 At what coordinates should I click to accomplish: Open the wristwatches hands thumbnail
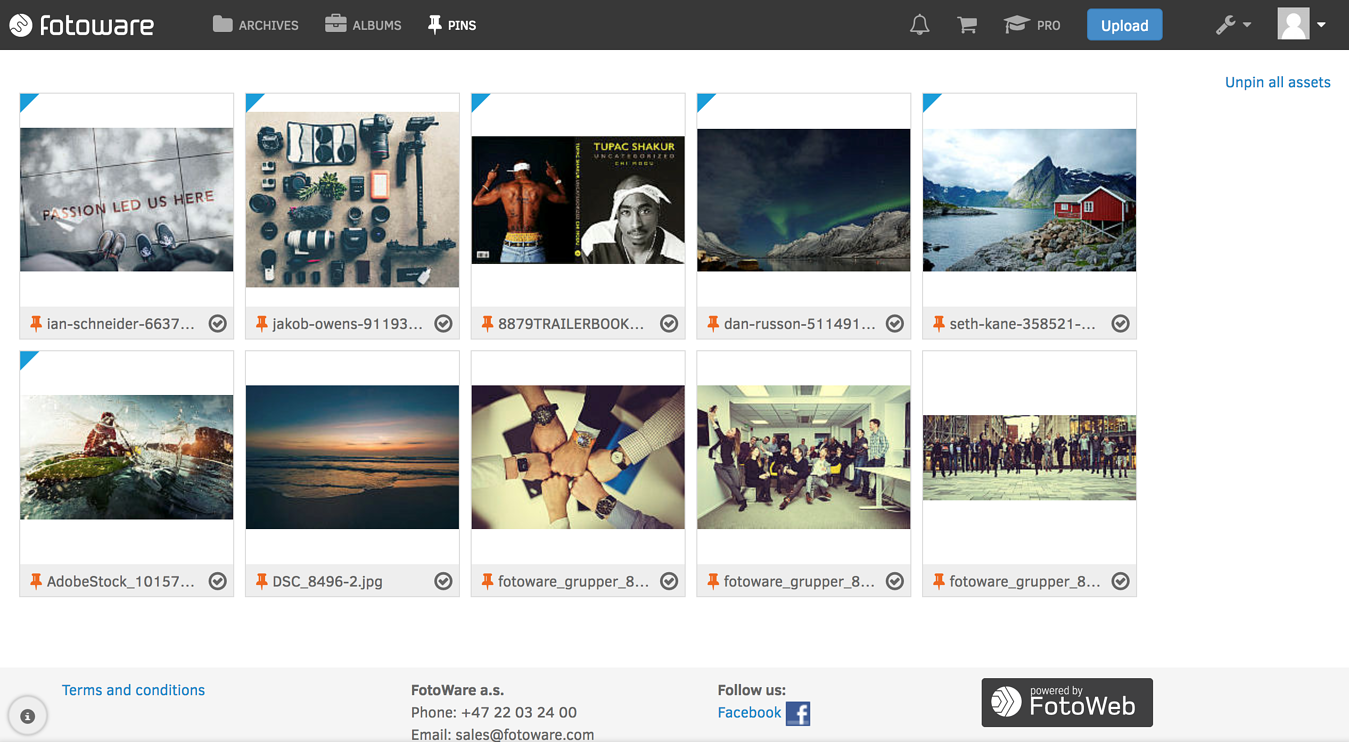click(578, 457)
